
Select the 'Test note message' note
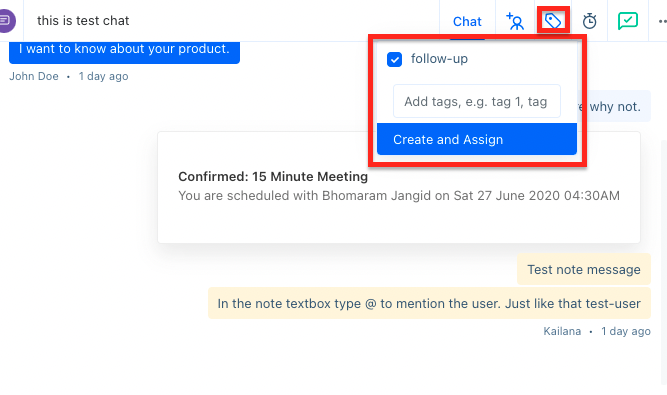click(x=584, y=269)
